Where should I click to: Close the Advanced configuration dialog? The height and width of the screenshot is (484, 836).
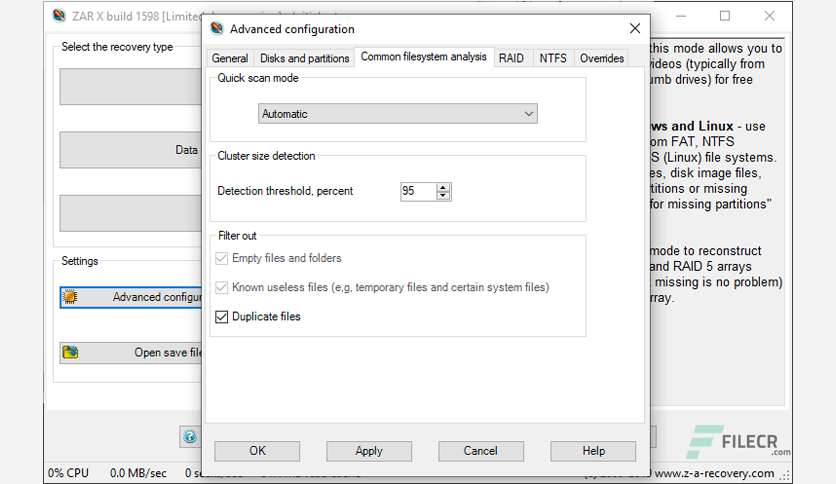click(634, 28)
